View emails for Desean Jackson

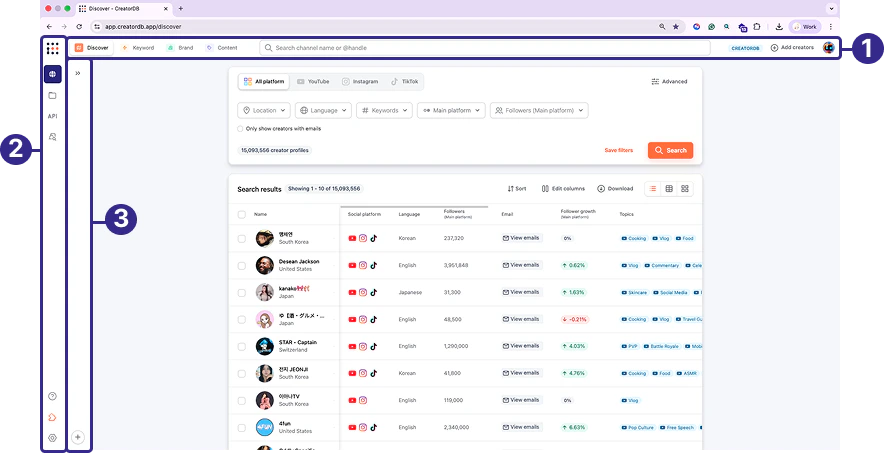coord(521,265)
